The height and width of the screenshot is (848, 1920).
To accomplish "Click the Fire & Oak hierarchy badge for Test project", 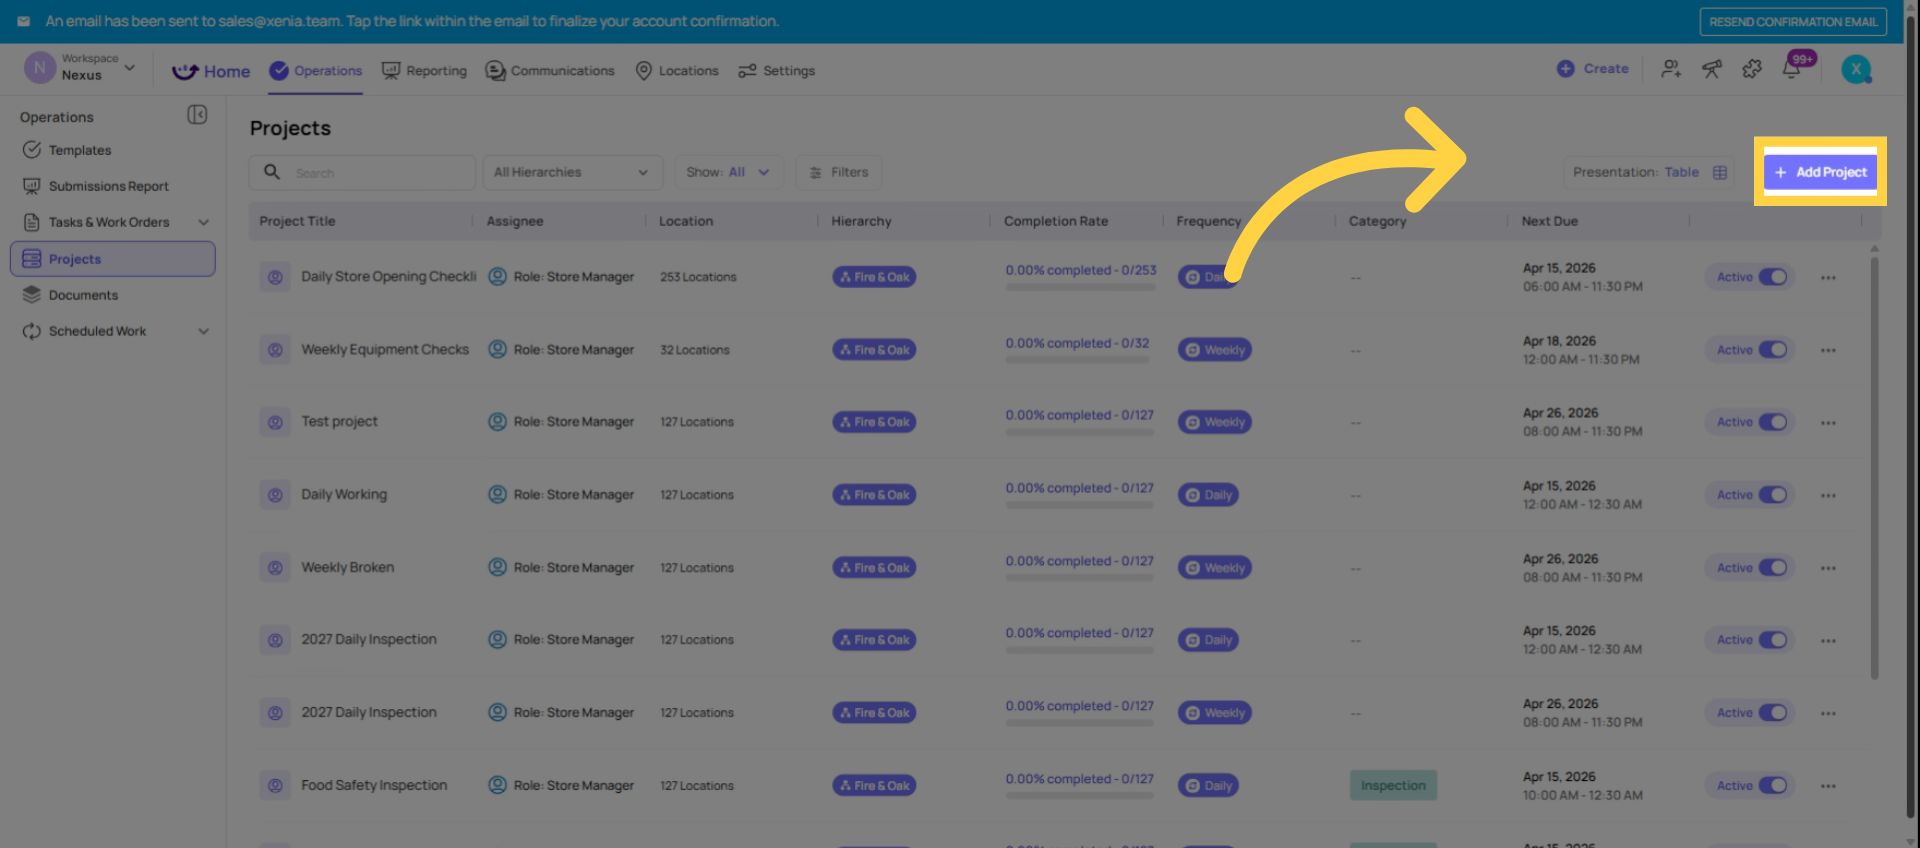I will click(874, 422).
